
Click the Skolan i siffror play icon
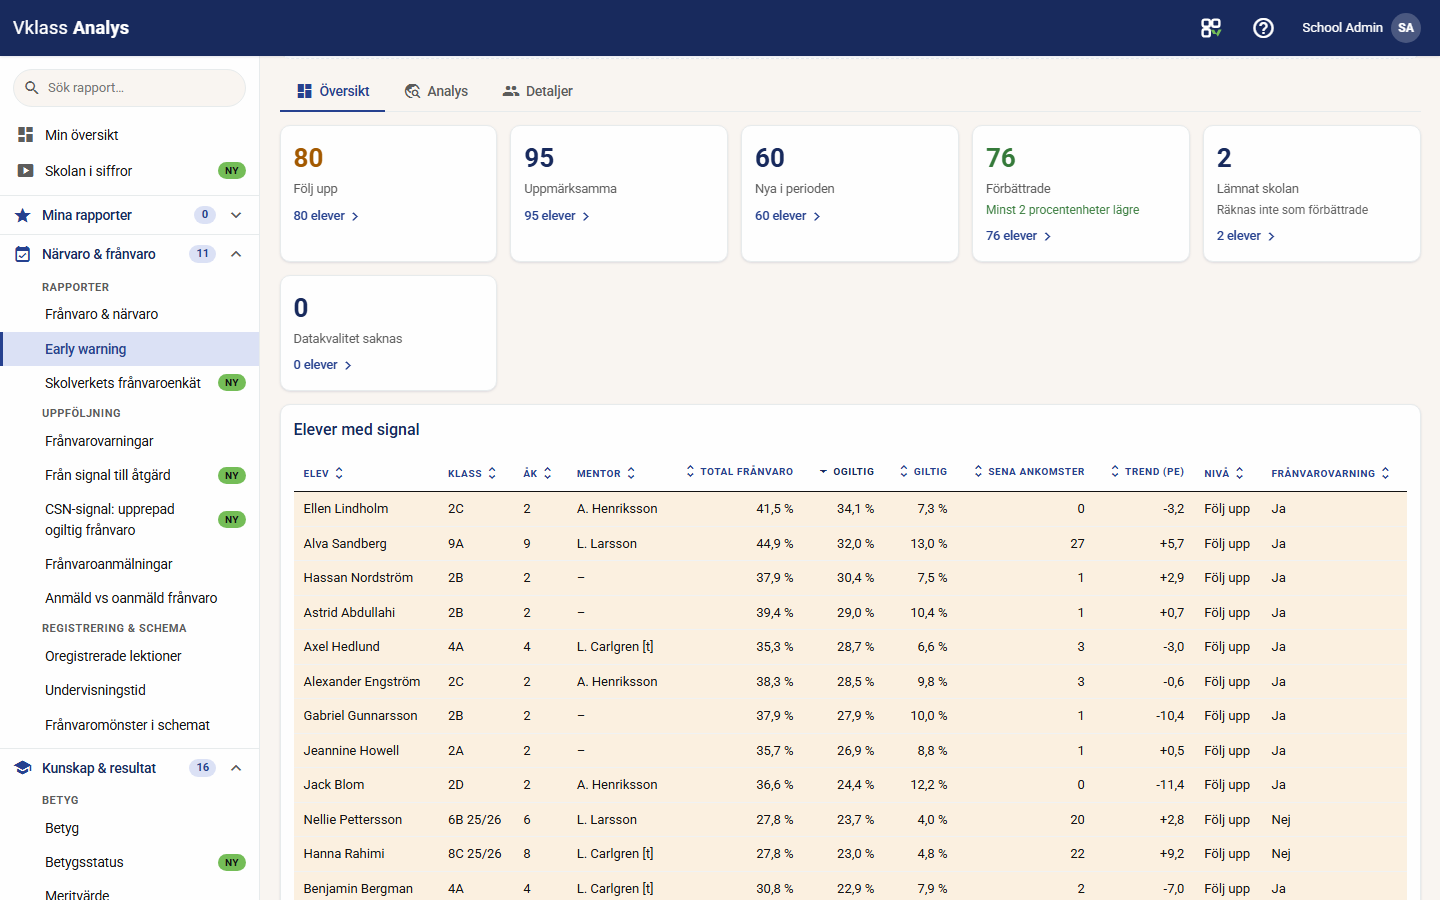(26, 171)
